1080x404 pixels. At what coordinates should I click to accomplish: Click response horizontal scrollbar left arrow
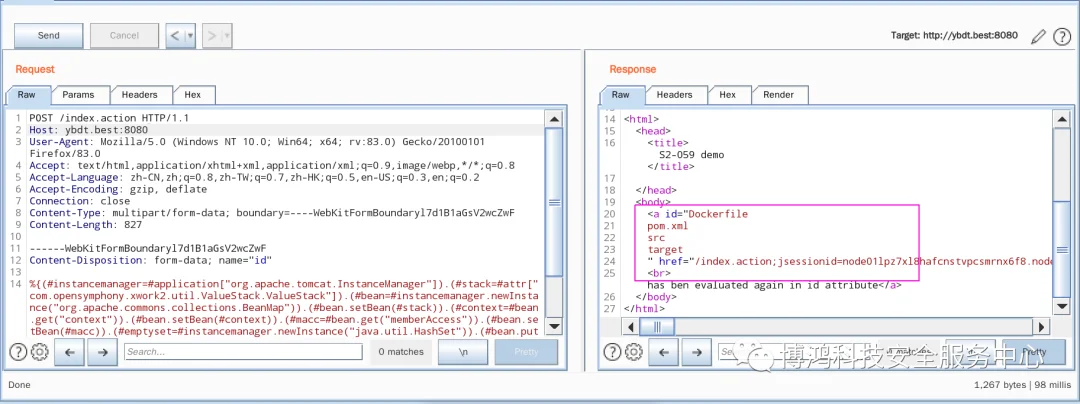point(632,326)
